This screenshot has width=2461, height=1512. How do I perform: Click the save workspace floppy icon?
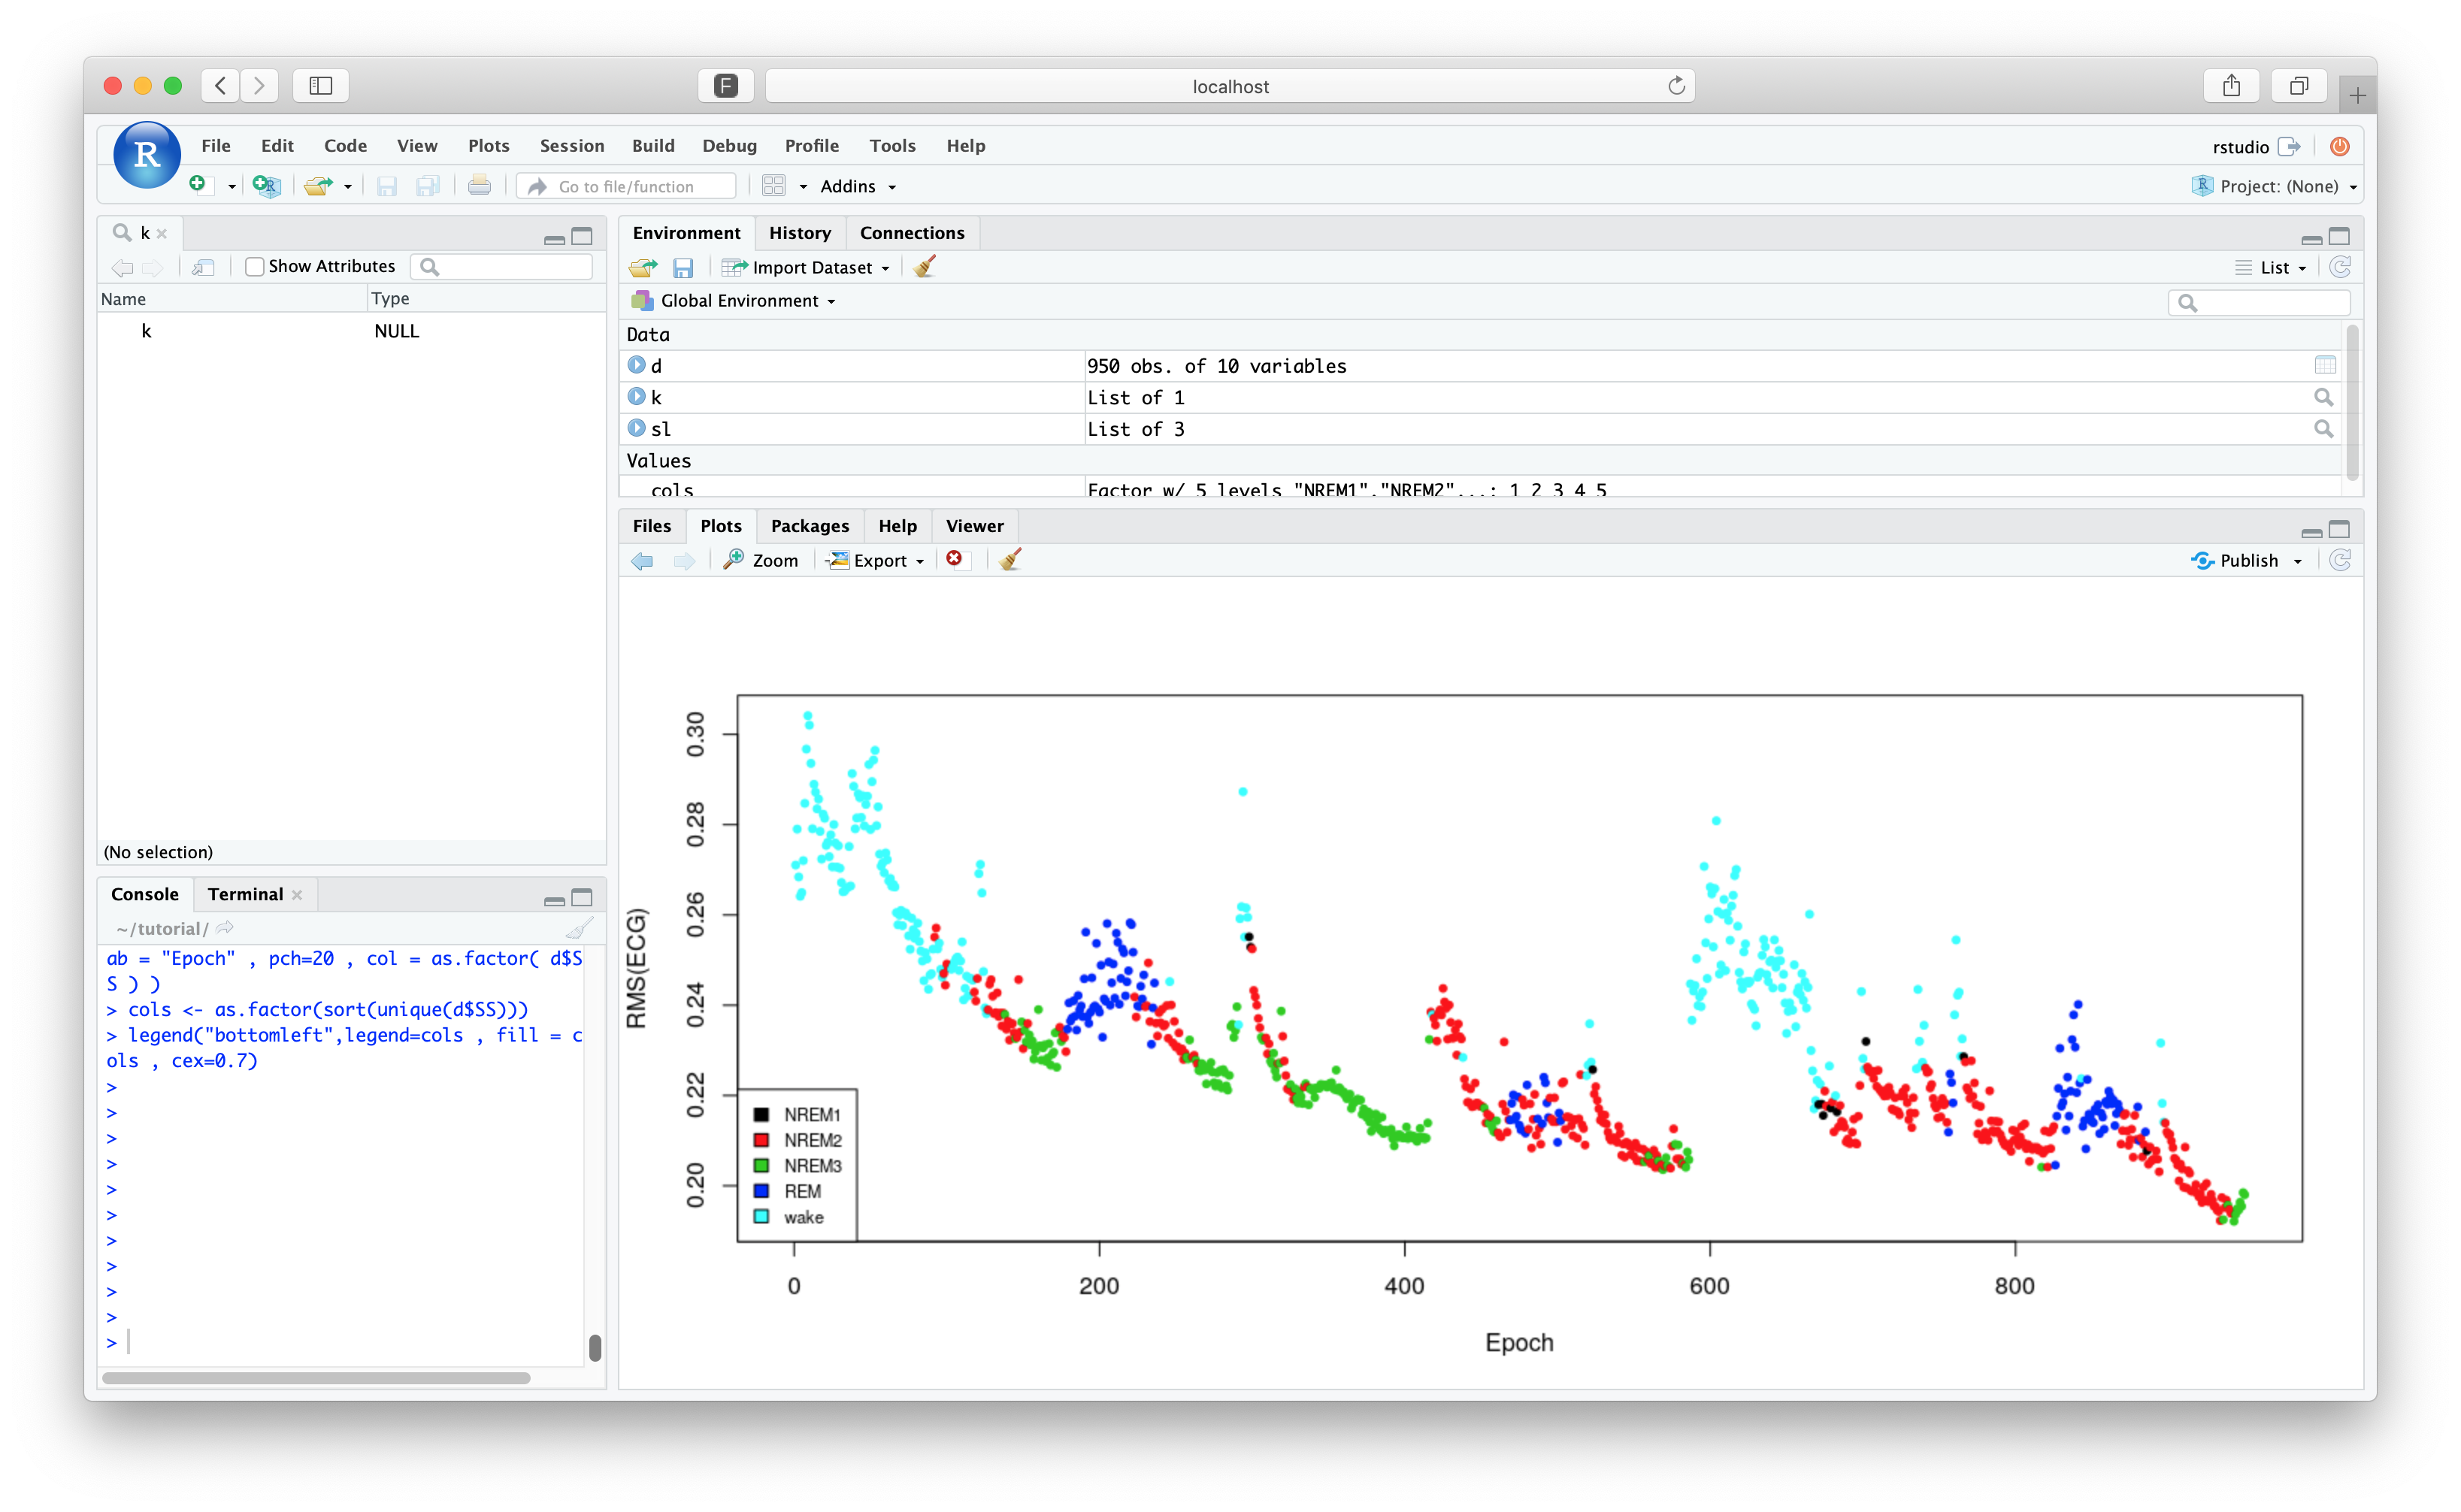point(683,268)
